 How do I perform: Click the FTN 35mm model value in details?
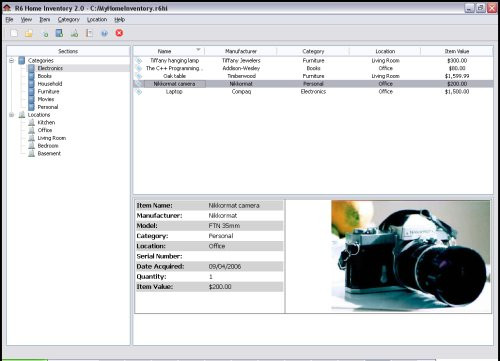(x=224, y=226)
